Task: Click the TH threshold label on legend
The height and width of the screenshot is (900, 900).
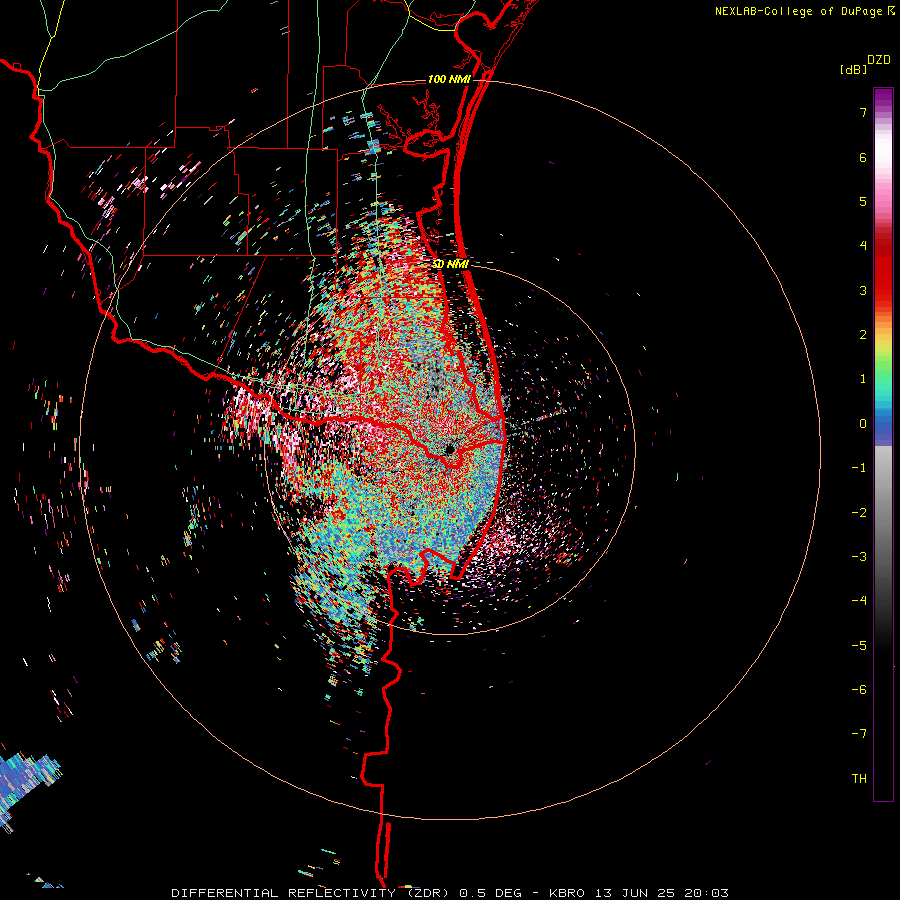Action: [859, 779]
